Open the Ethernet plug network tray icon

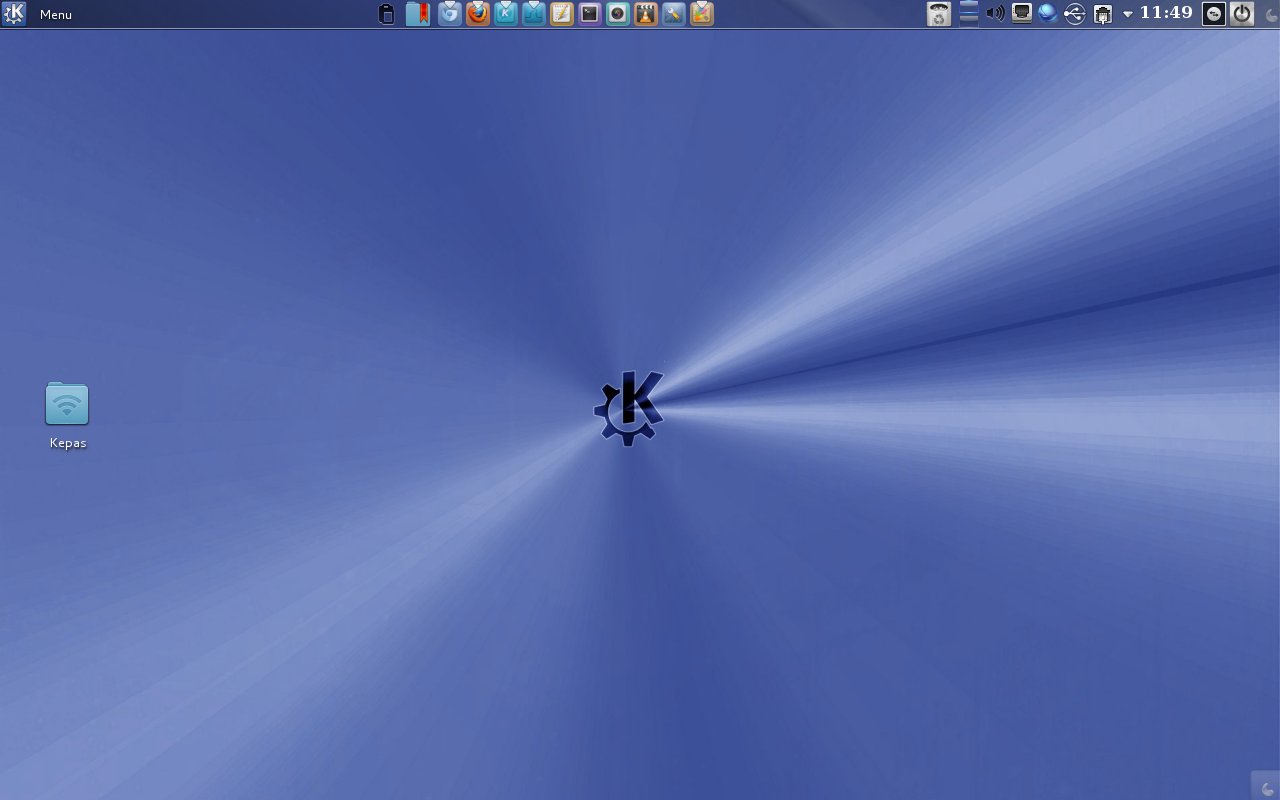1103,14
